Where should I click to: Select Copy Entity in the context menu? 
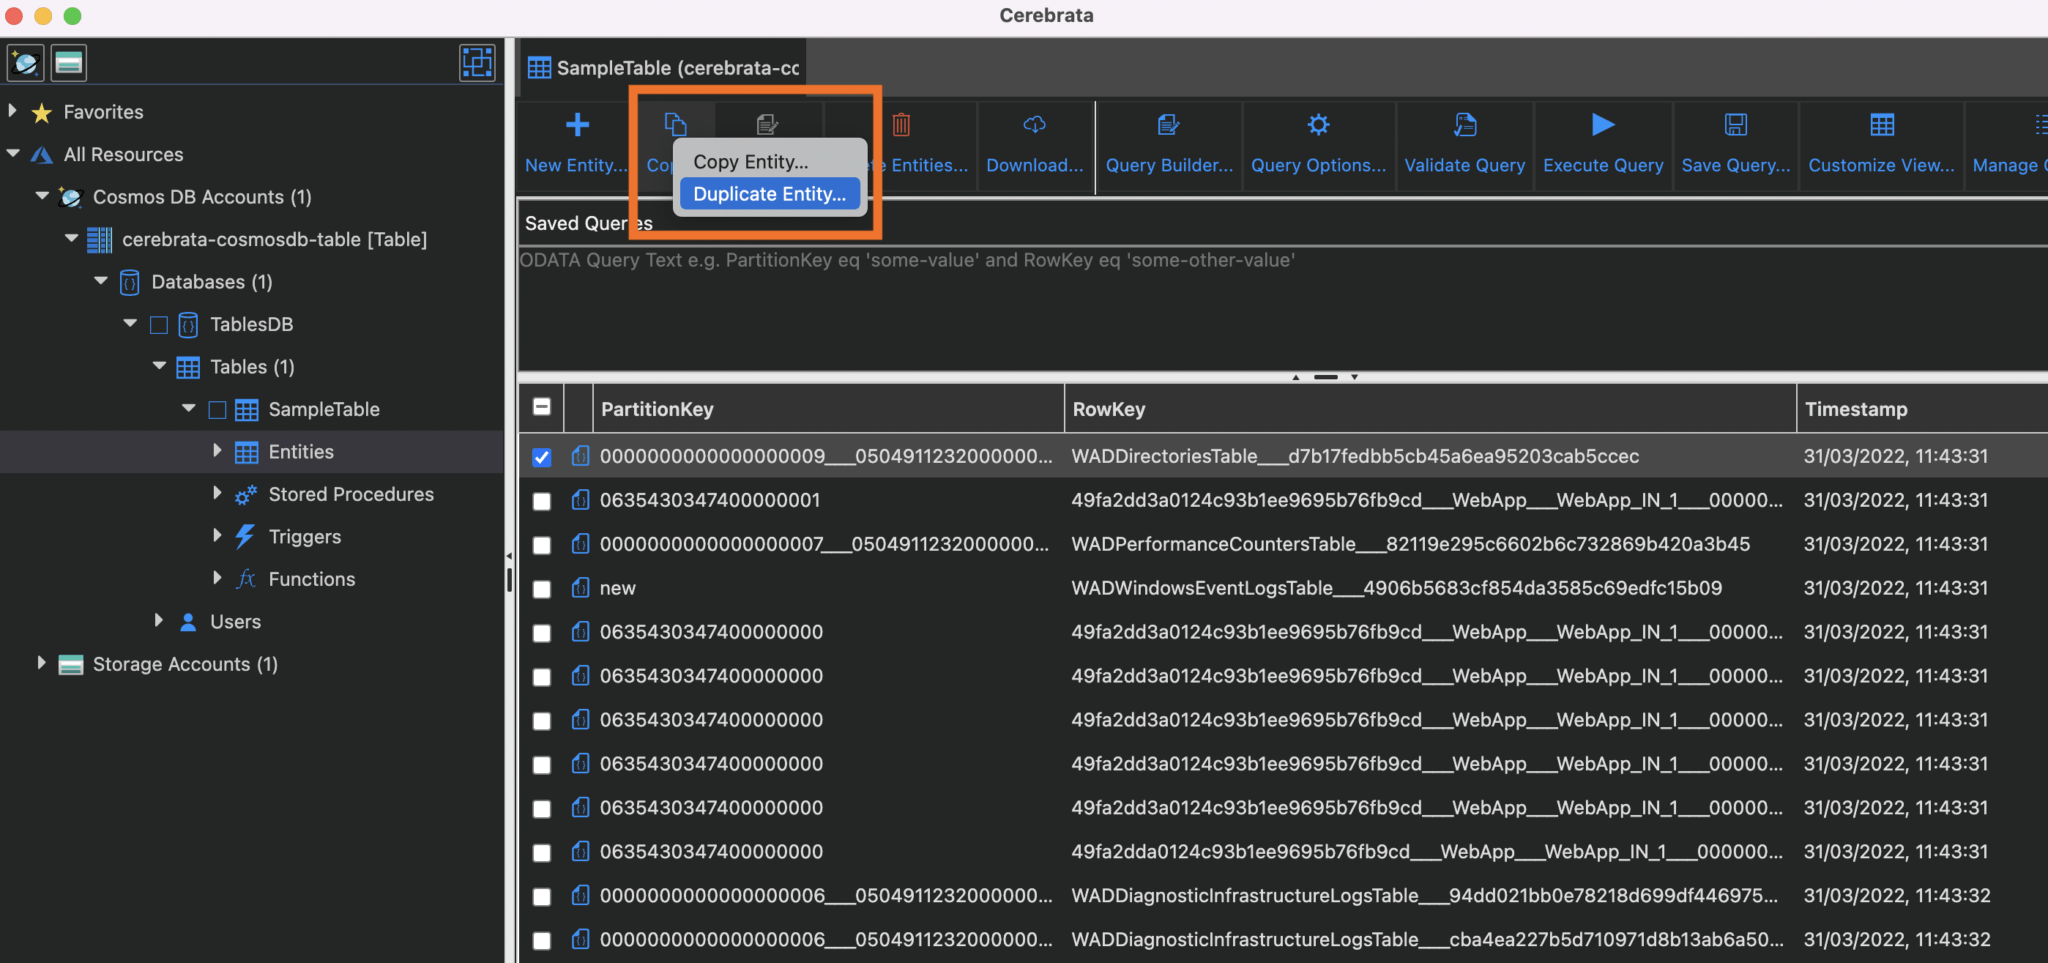[x=750, y=161]
